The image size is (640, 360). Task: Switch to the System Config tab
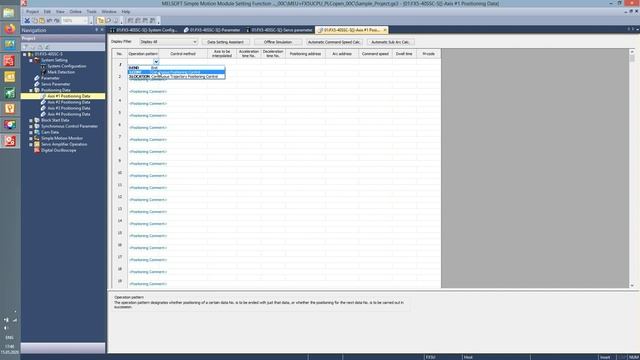(x=143, y=30)
